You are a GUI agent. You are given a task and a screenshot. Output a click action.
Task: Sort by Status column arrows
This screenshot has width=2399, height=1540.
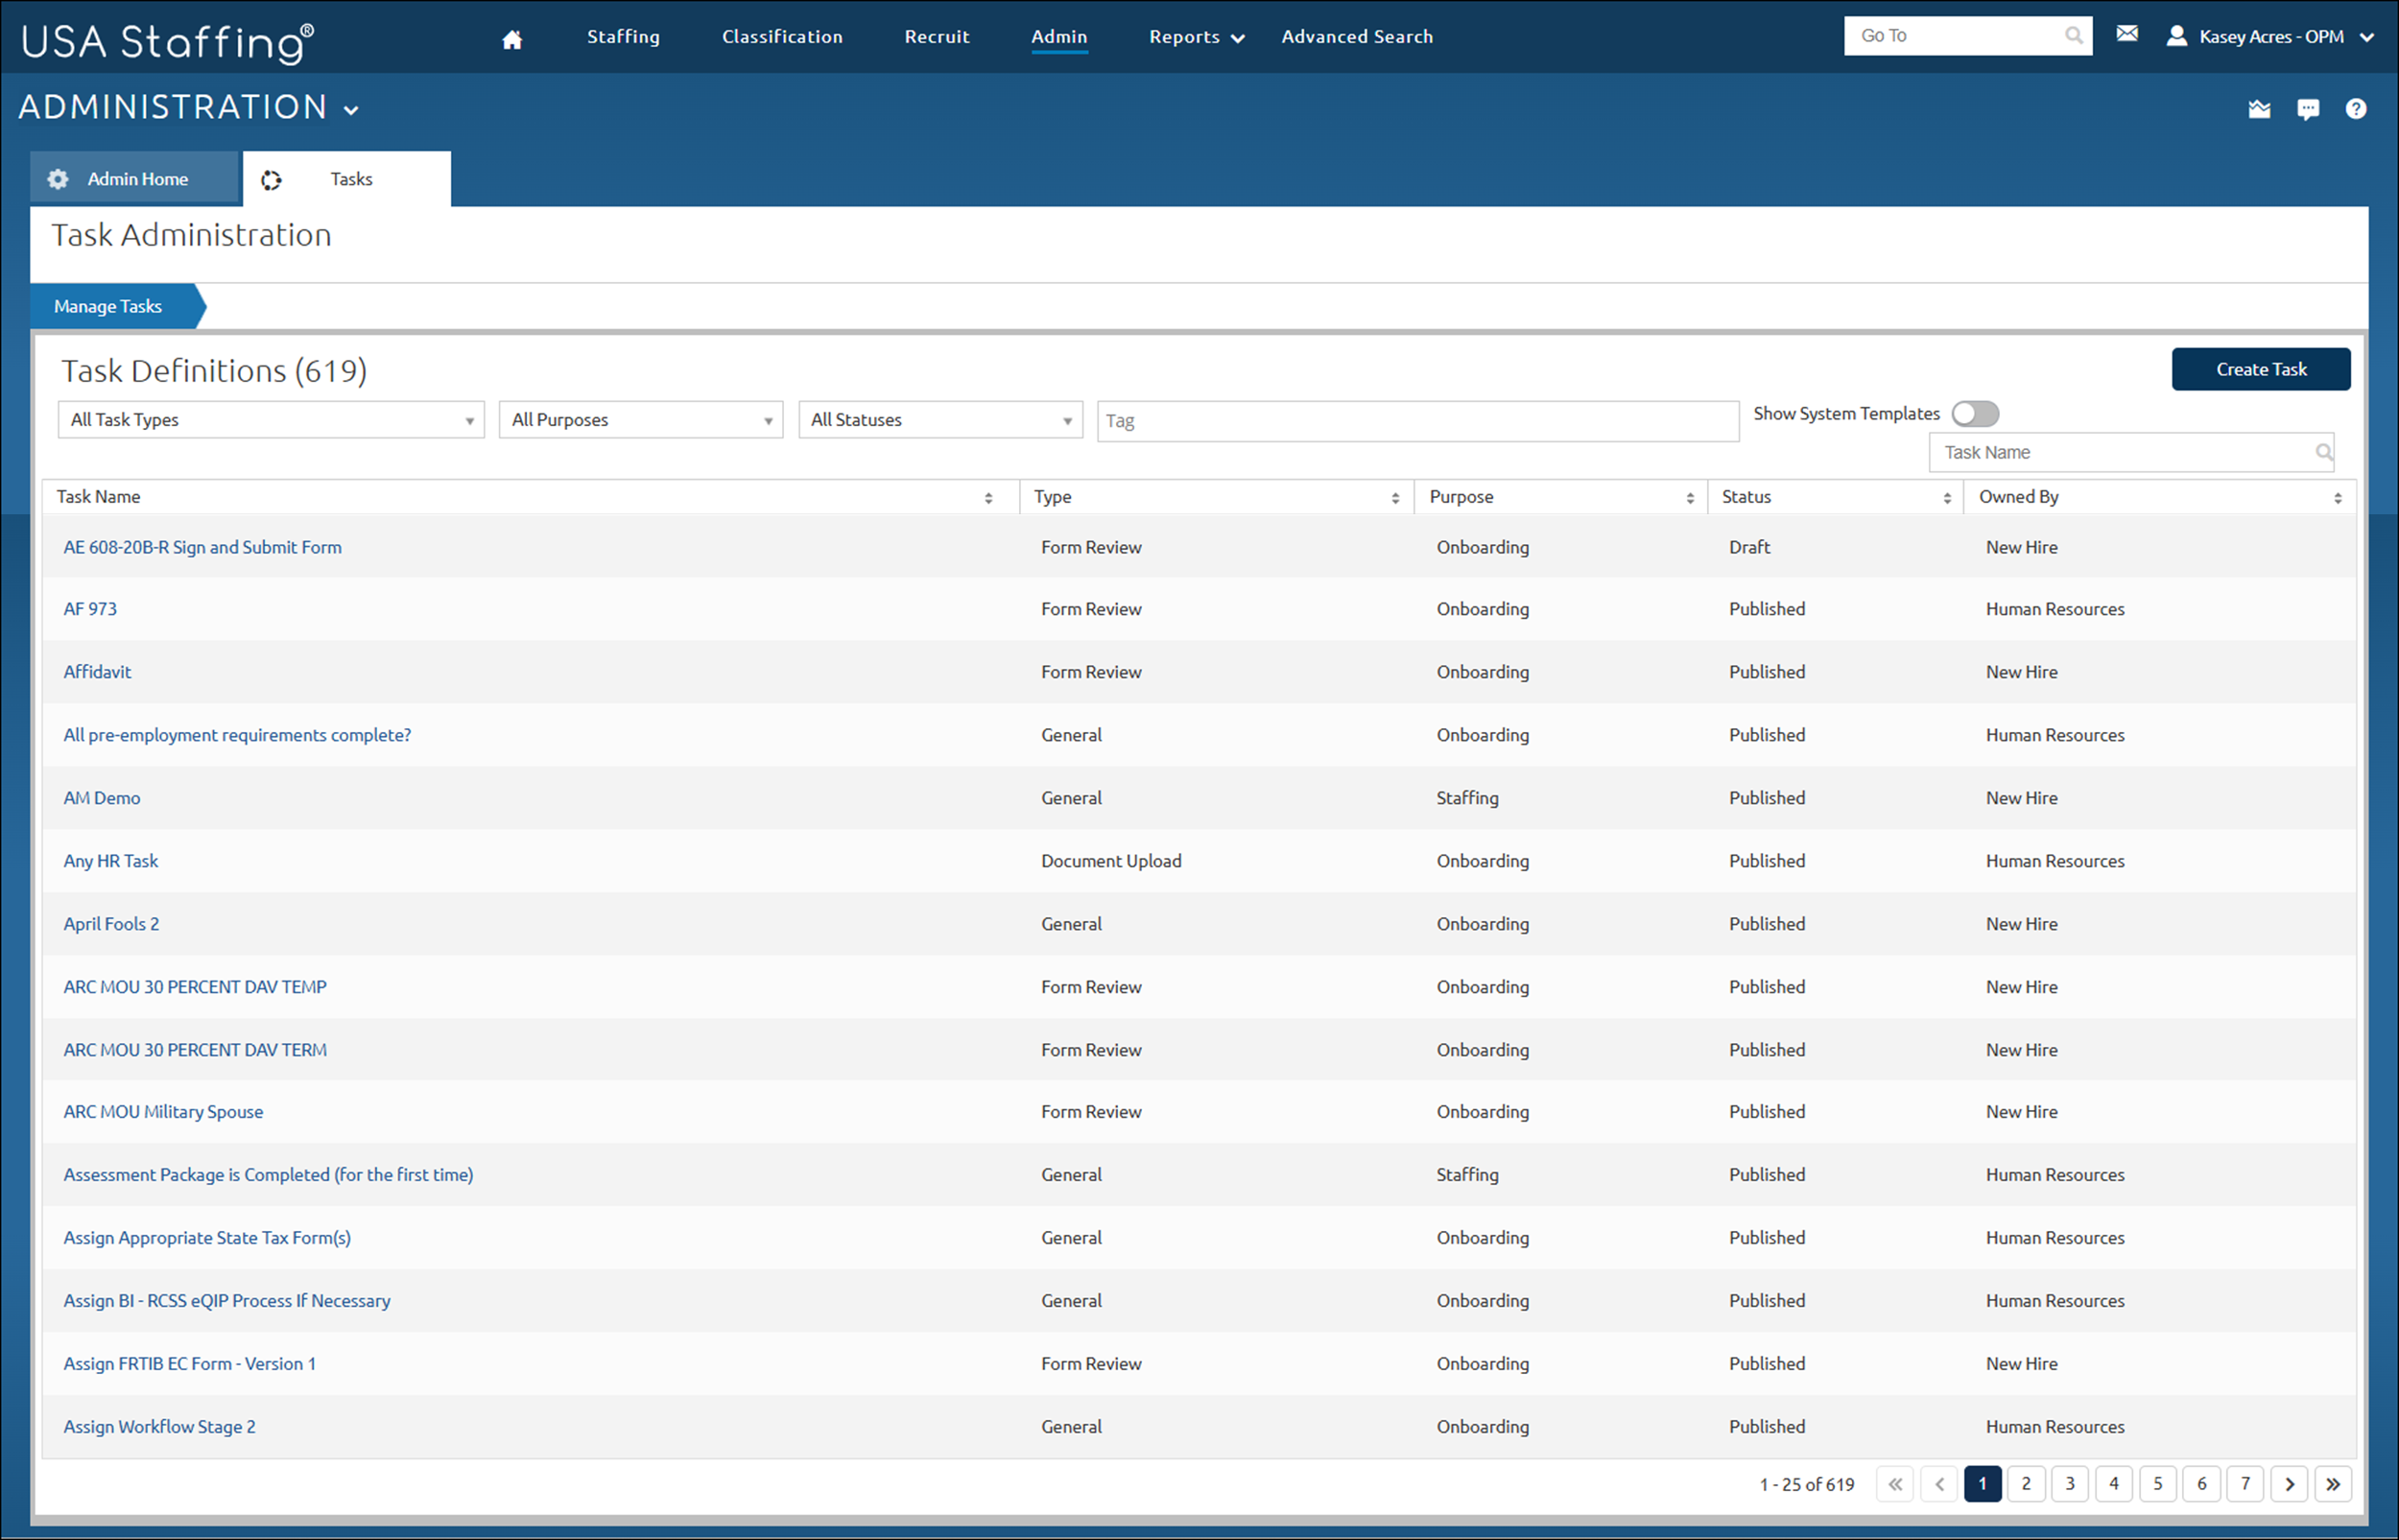(x=1947, y=498)
